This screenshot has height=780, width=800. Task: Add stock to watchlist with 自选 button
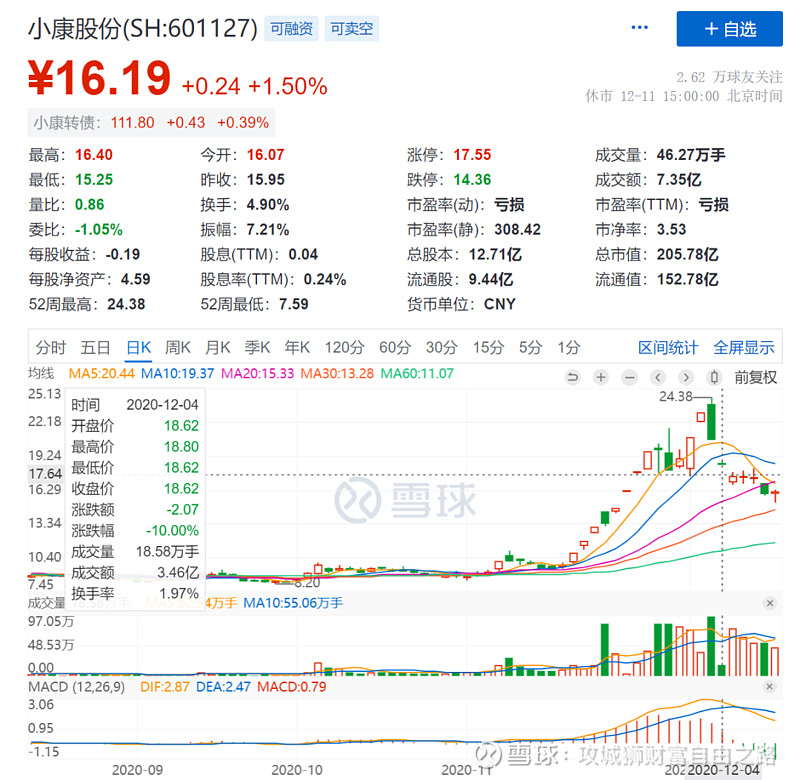729,29
